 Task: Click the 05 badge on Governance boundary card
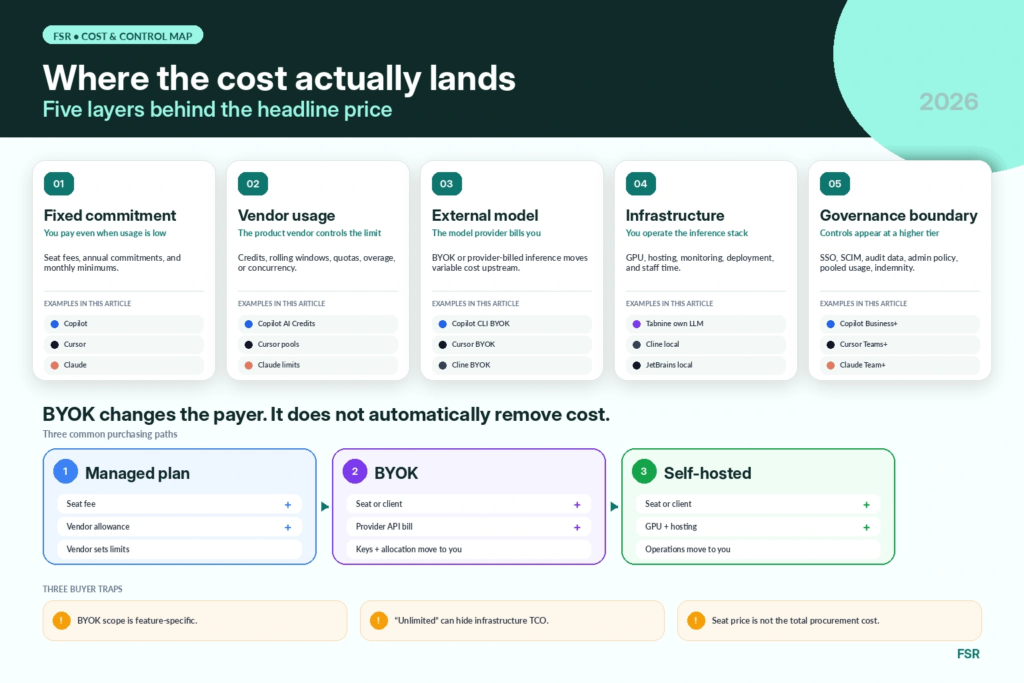pos(835,183)
